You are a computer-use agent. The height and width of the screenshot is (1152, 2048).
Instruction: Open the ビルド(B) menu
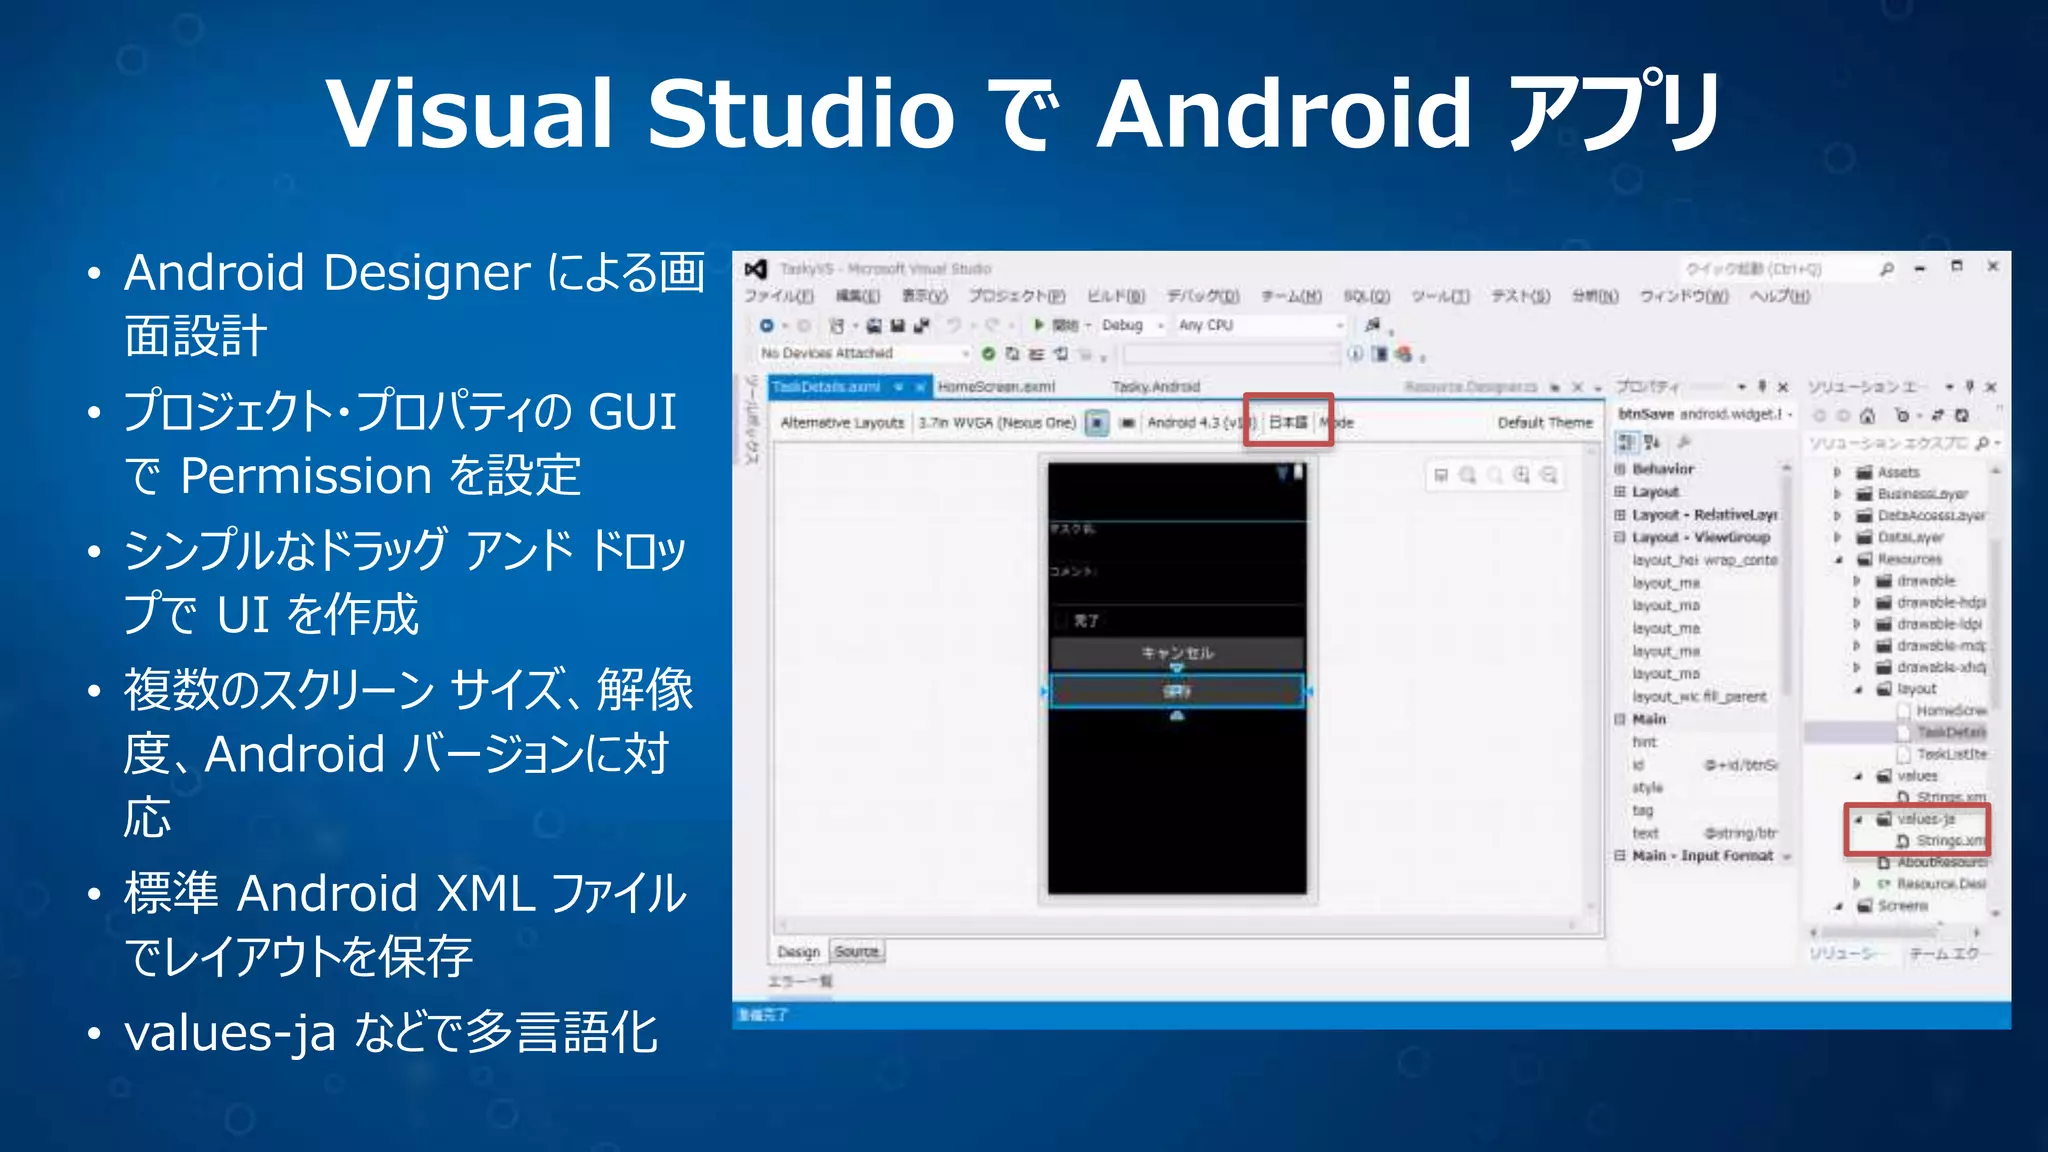(1115, 297)
